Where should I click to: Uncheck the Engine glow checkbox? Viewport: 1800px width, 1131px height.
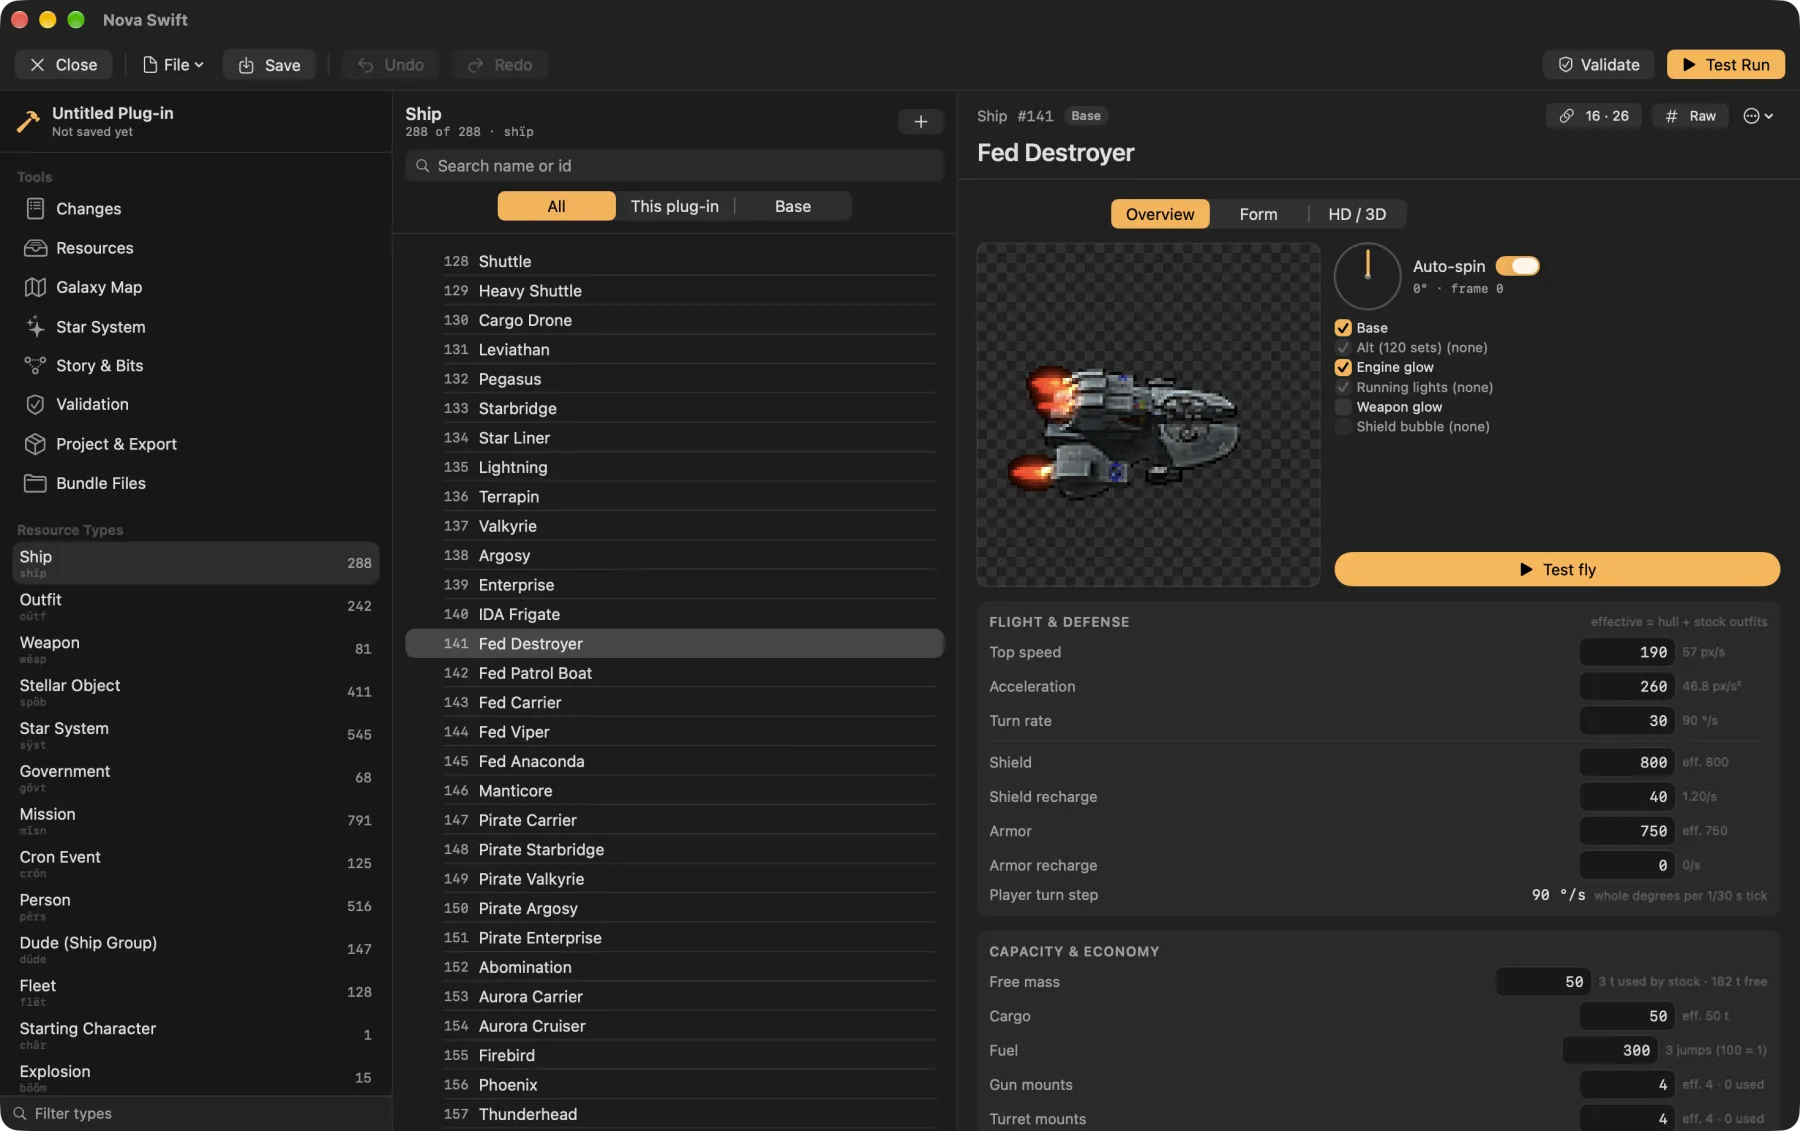click(x=1343, y=367)
